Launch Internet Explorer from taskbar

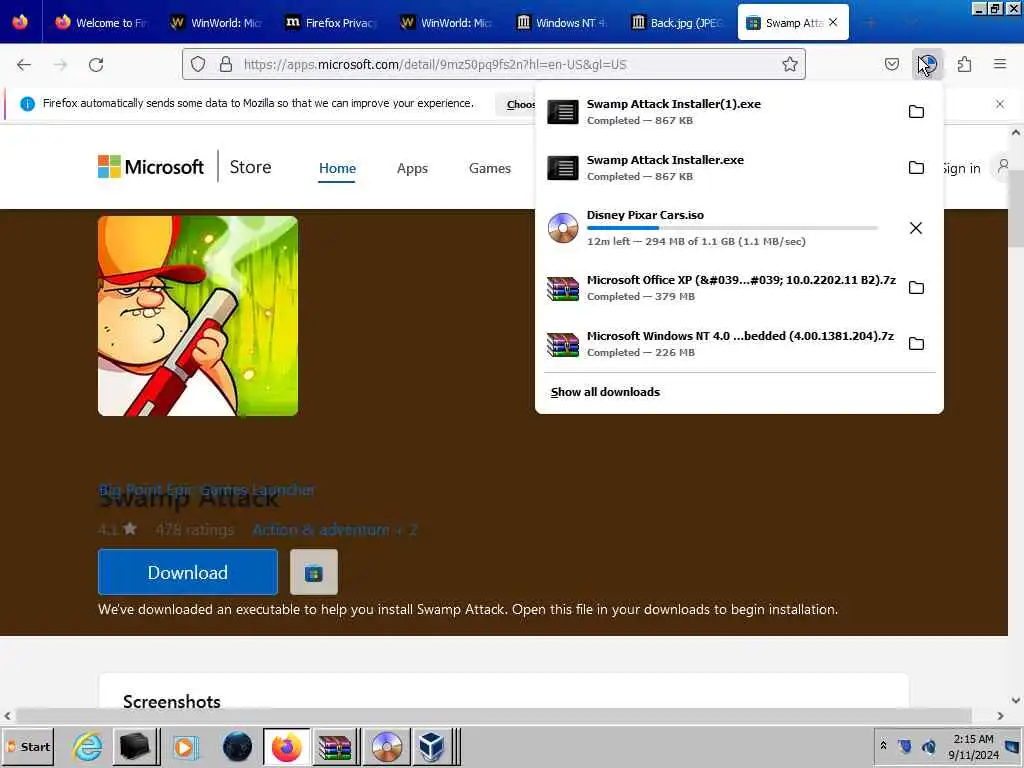[88, 746]
